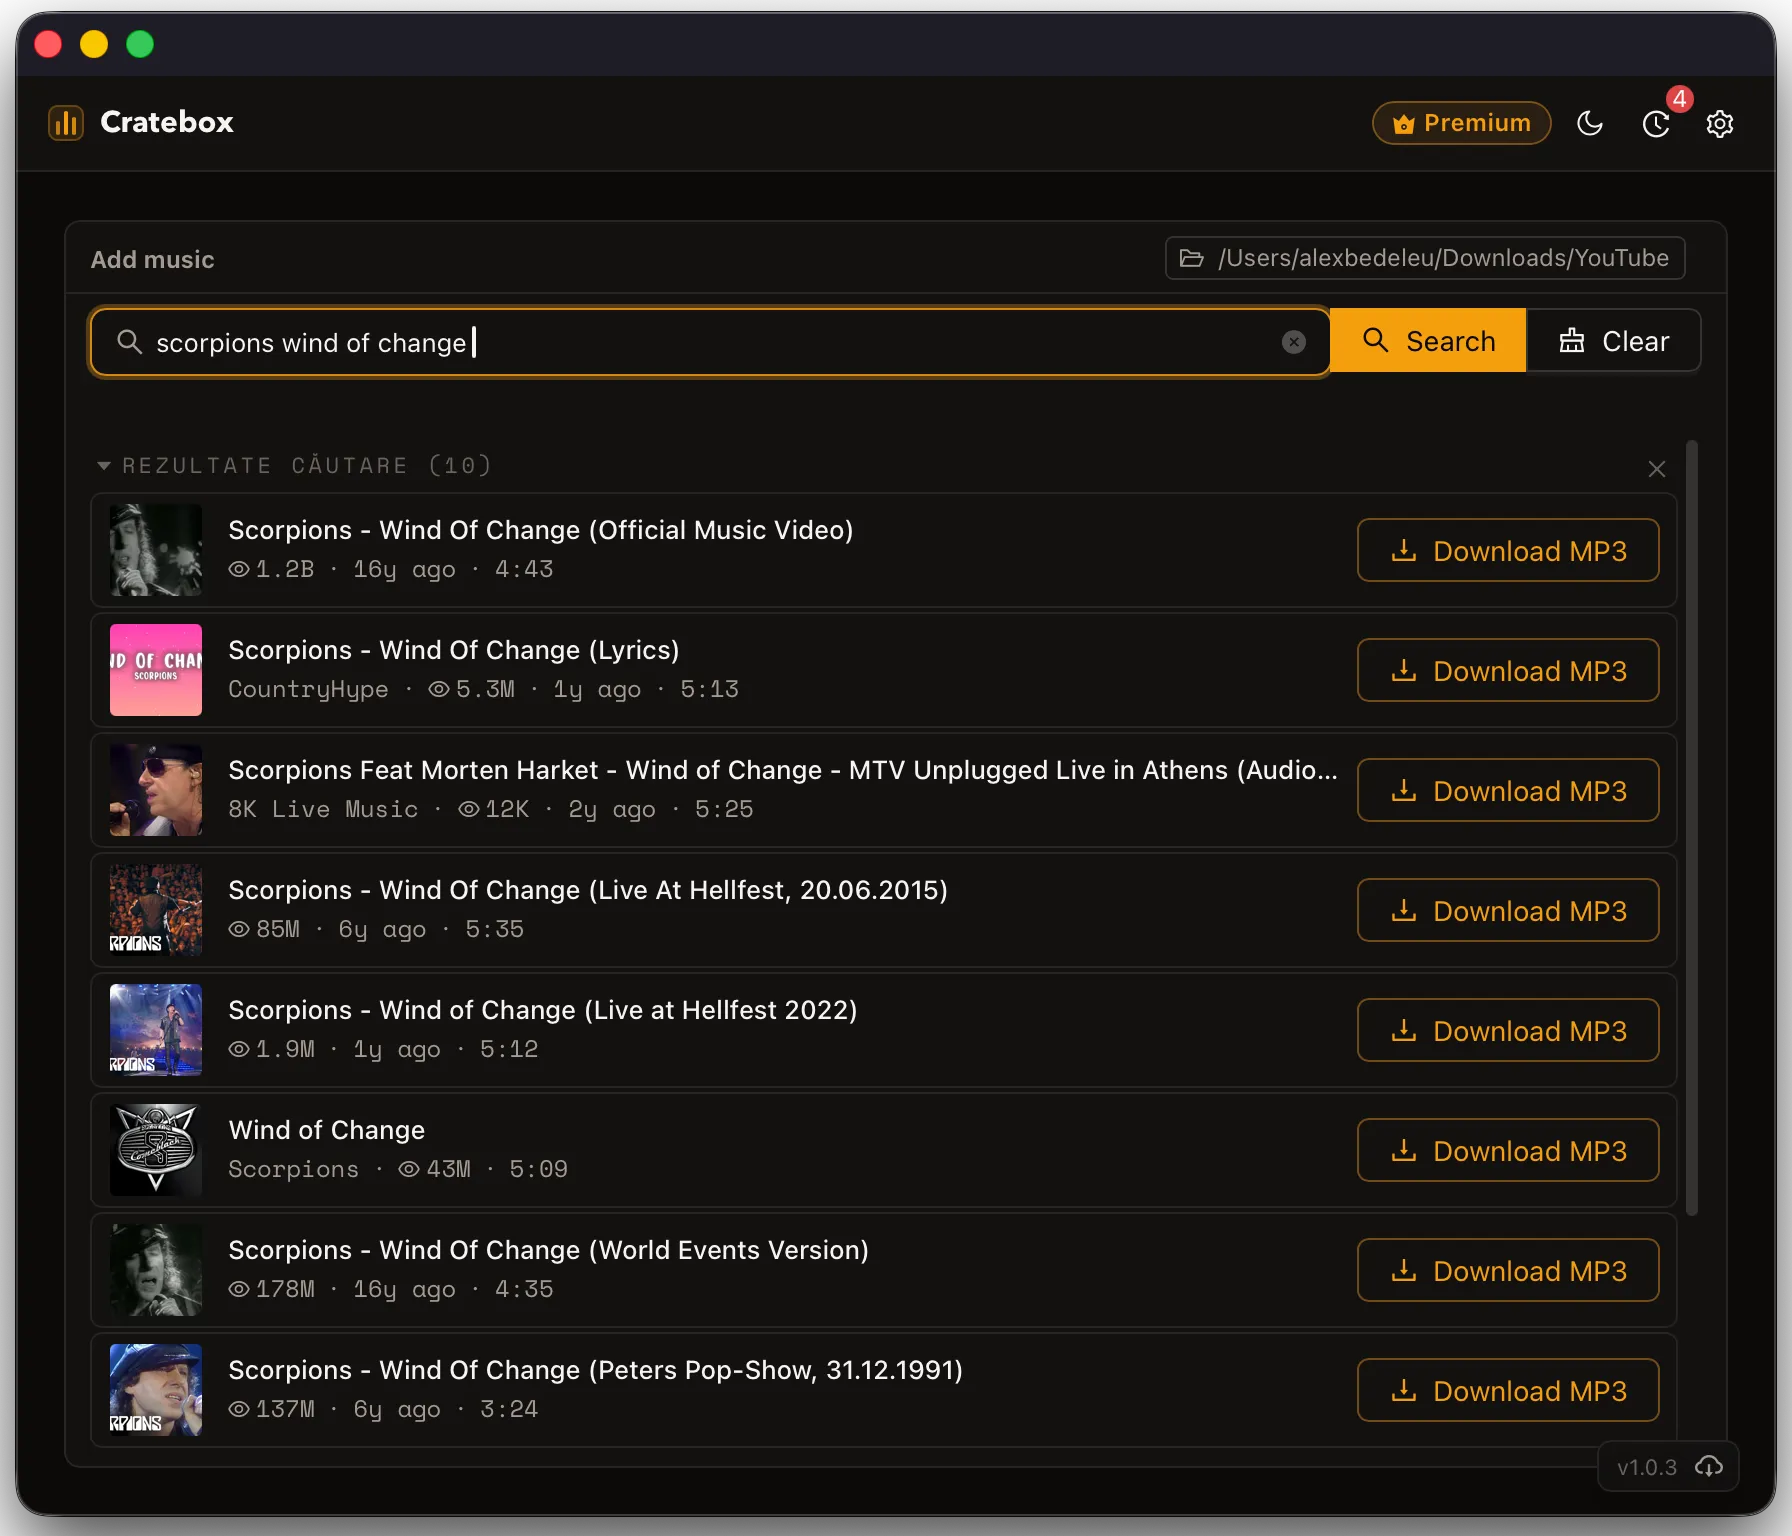Download MP3 for the Lyrics version
This screenshot has width=1792, height=1536.
[1508, 670]
